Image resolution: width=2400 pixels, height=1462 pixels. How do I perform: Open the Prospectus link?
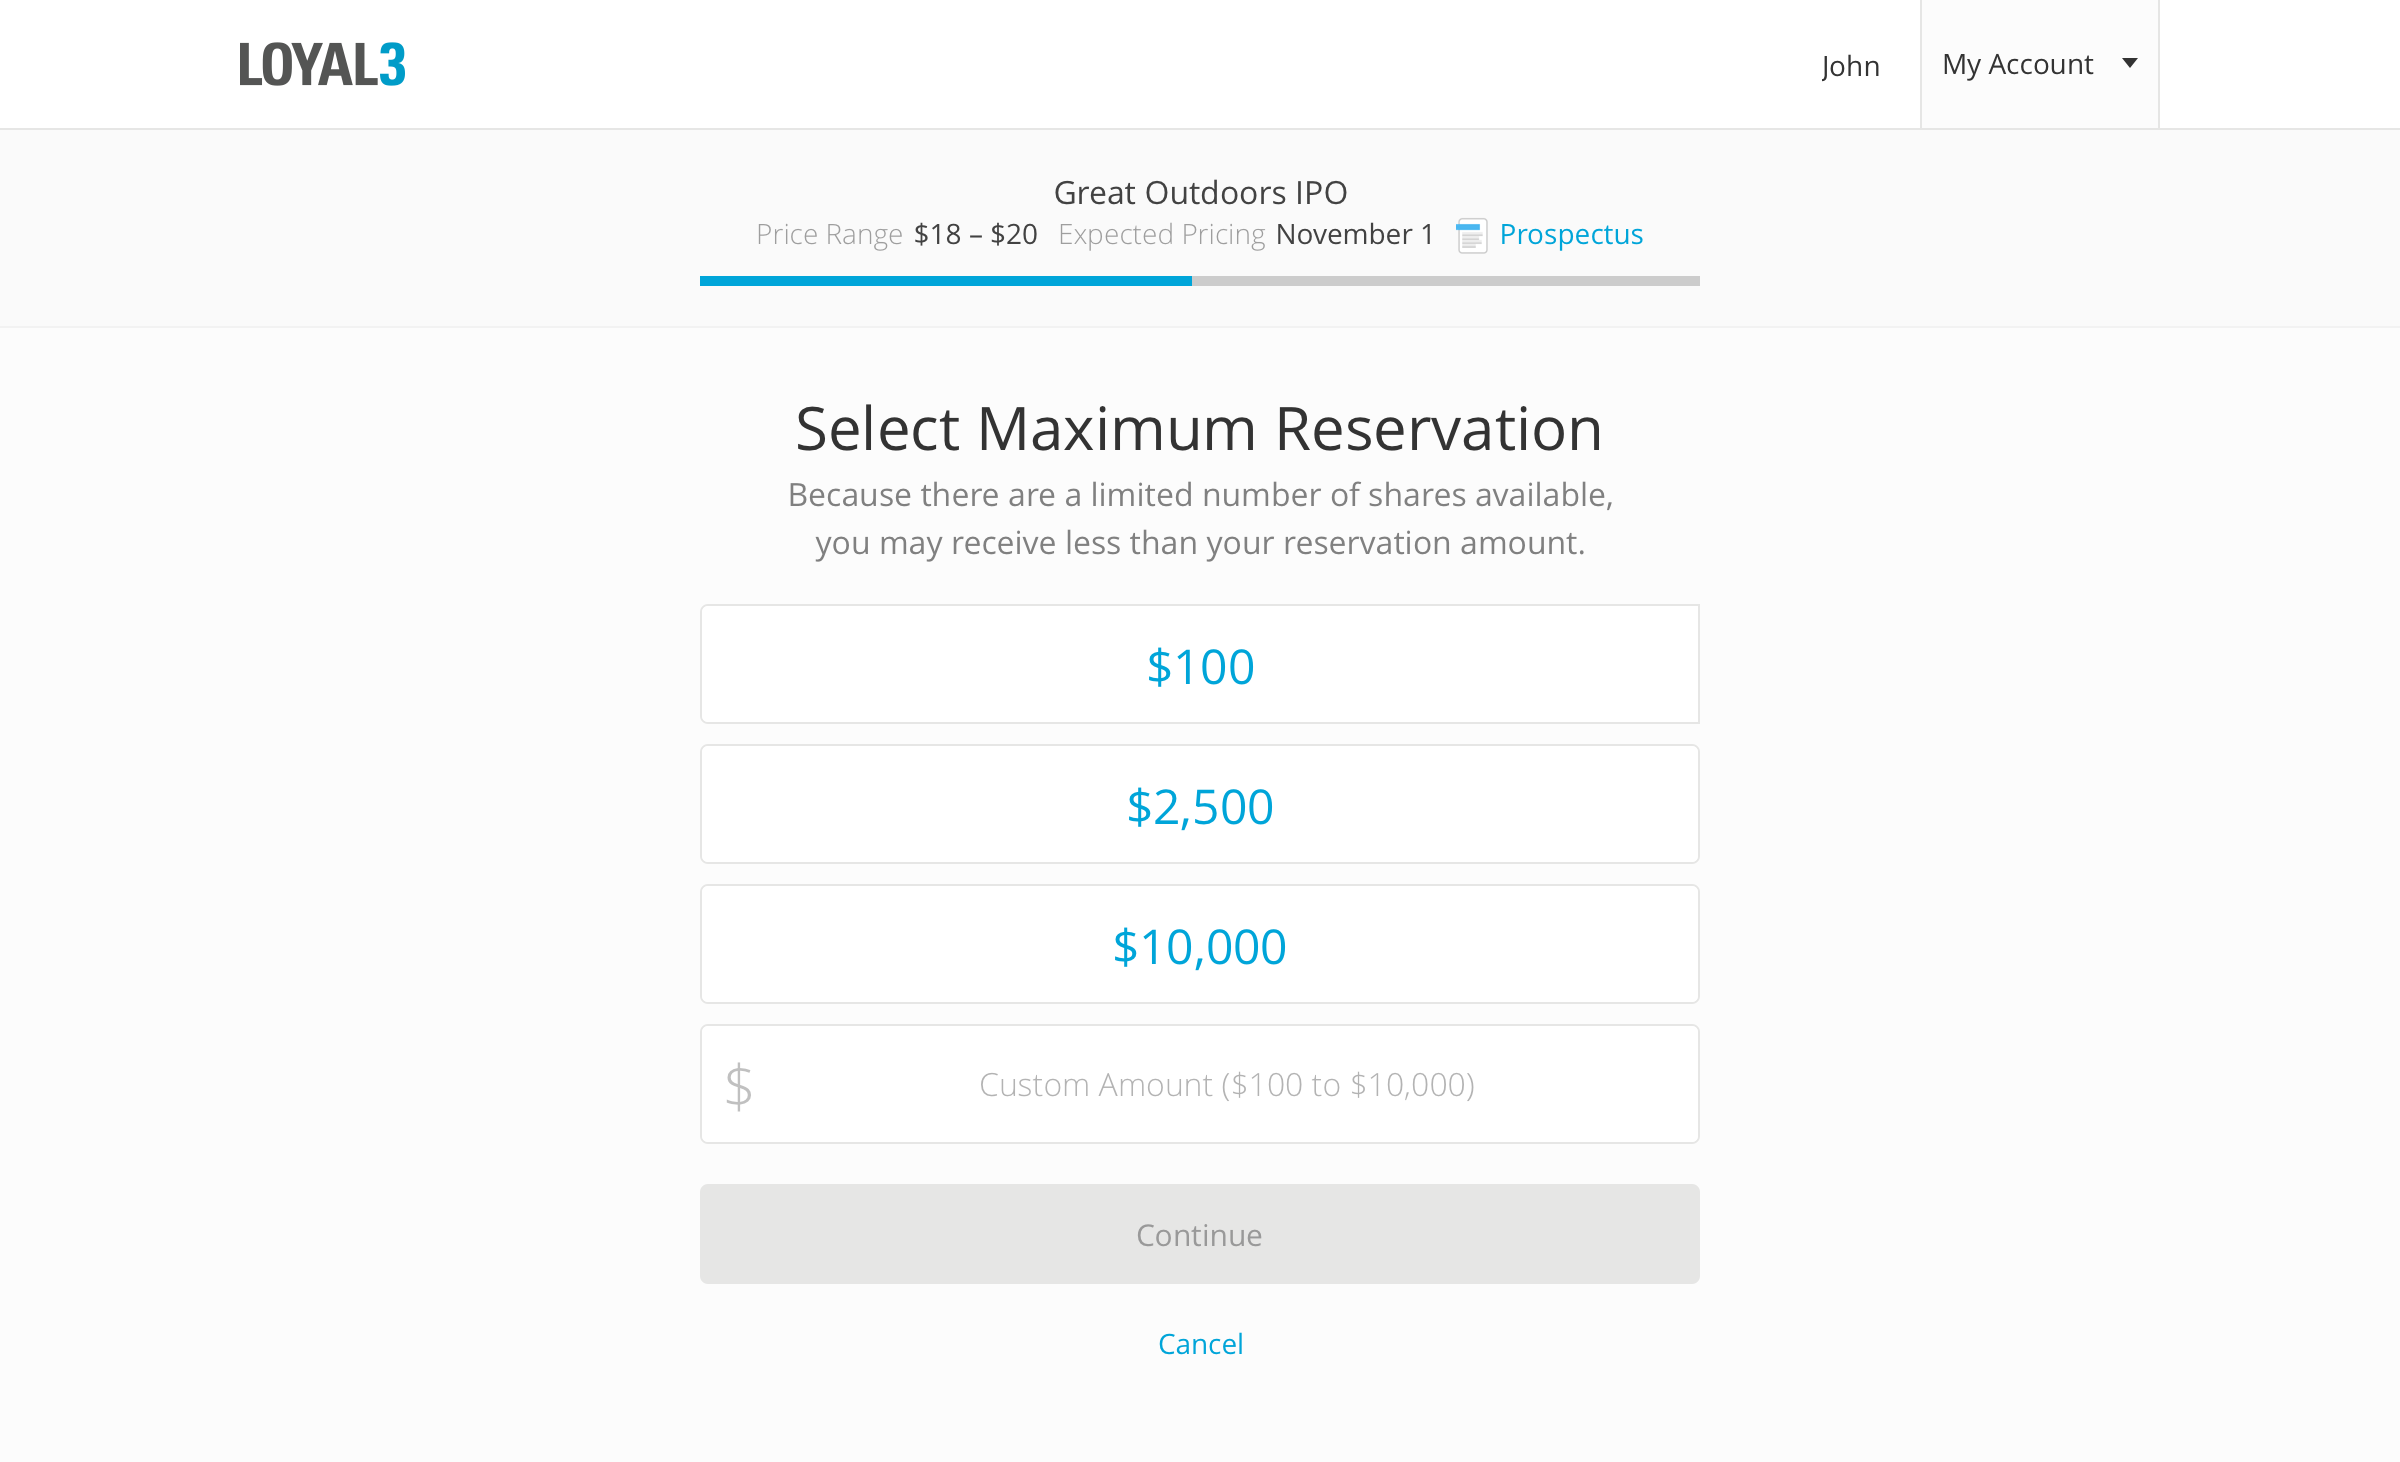[1571, 234]
